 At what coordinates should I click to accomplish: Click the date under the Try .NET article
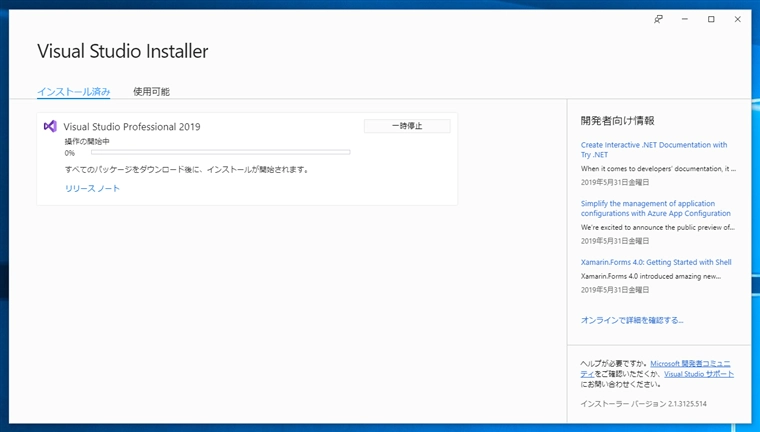pyautogui.click(x=615, y=182)
